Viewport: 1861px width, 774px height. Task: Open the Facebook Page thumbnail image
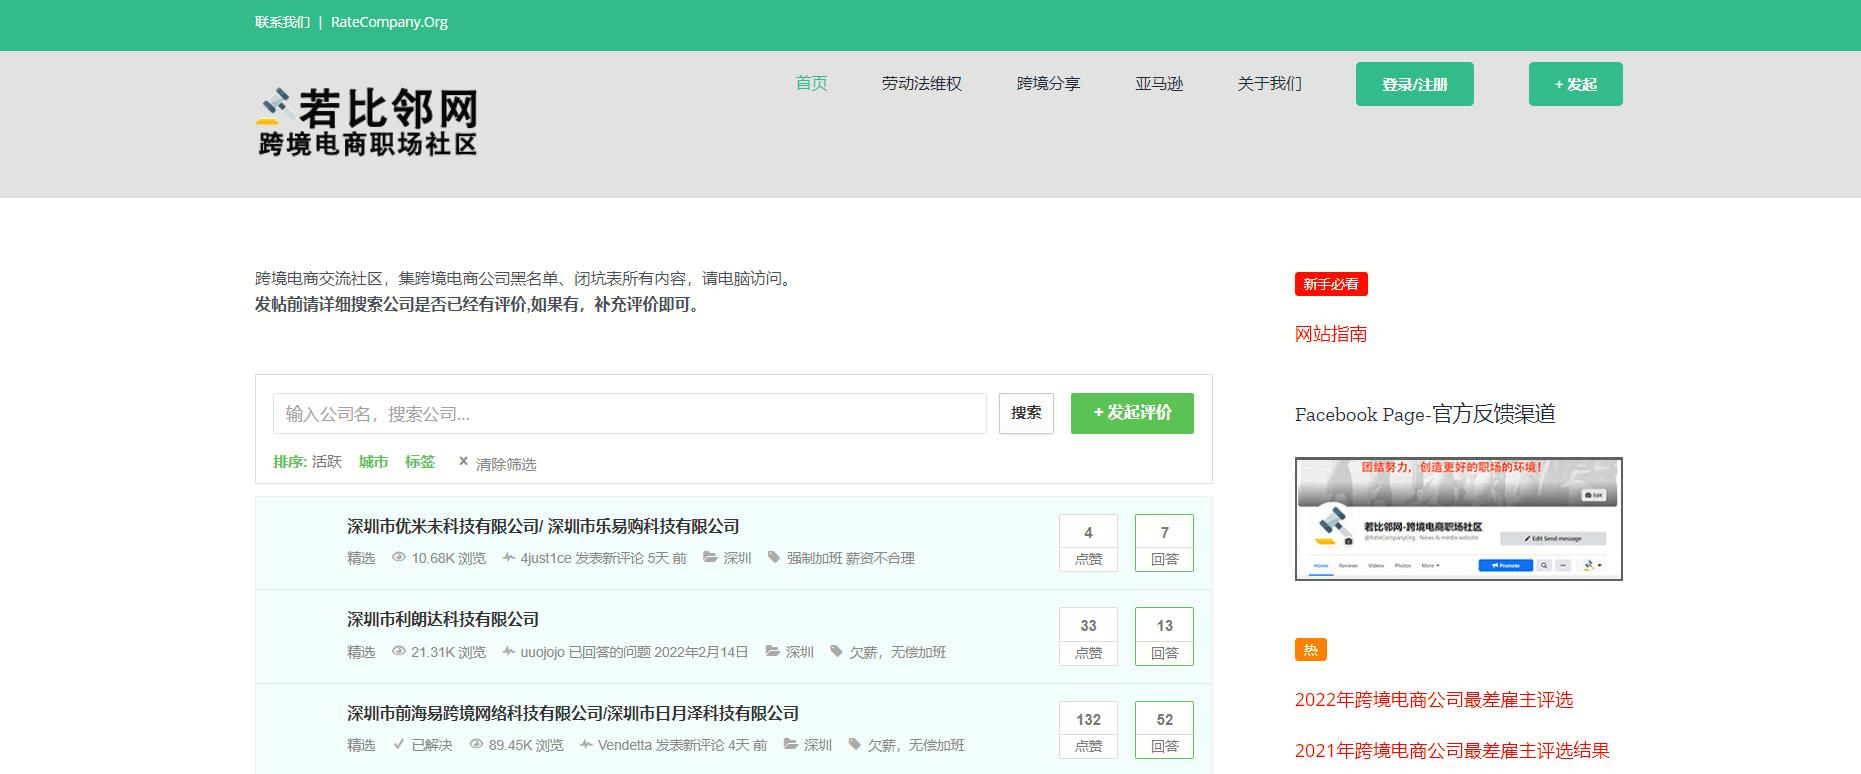(x=1458, y=519)
